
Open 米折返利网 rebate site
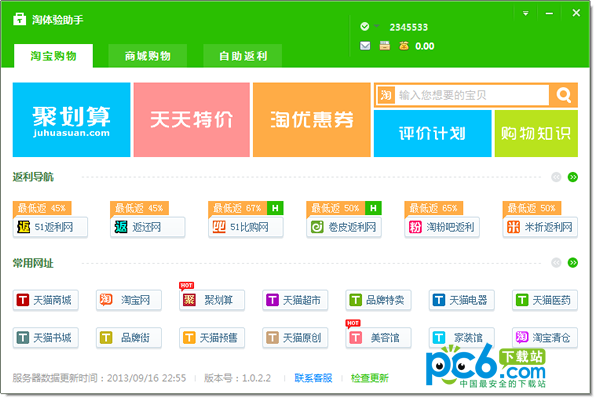click(540, 227)
